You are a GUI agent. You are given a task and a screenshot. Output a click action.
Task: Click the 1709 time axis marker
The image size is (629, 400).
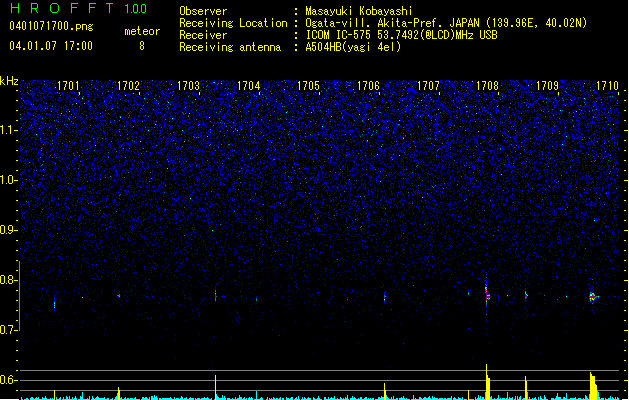548,86
